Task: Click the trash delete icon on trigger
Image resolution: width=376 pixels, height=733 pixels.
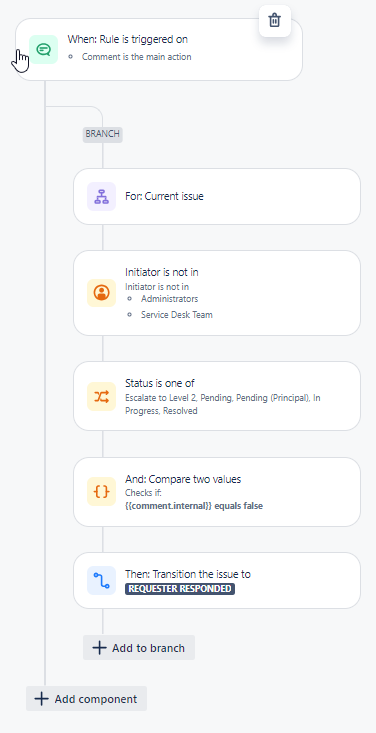Action: 275,21
